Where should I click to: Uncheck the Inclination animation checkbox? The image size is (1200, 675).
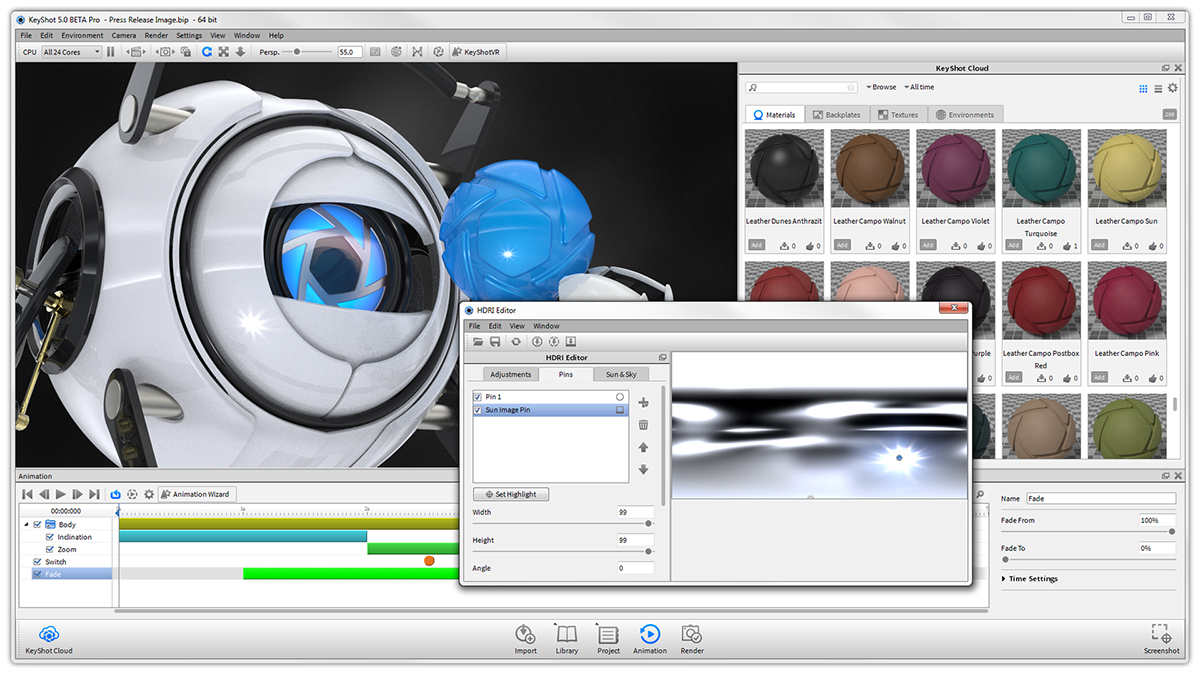tap(50, 537)
